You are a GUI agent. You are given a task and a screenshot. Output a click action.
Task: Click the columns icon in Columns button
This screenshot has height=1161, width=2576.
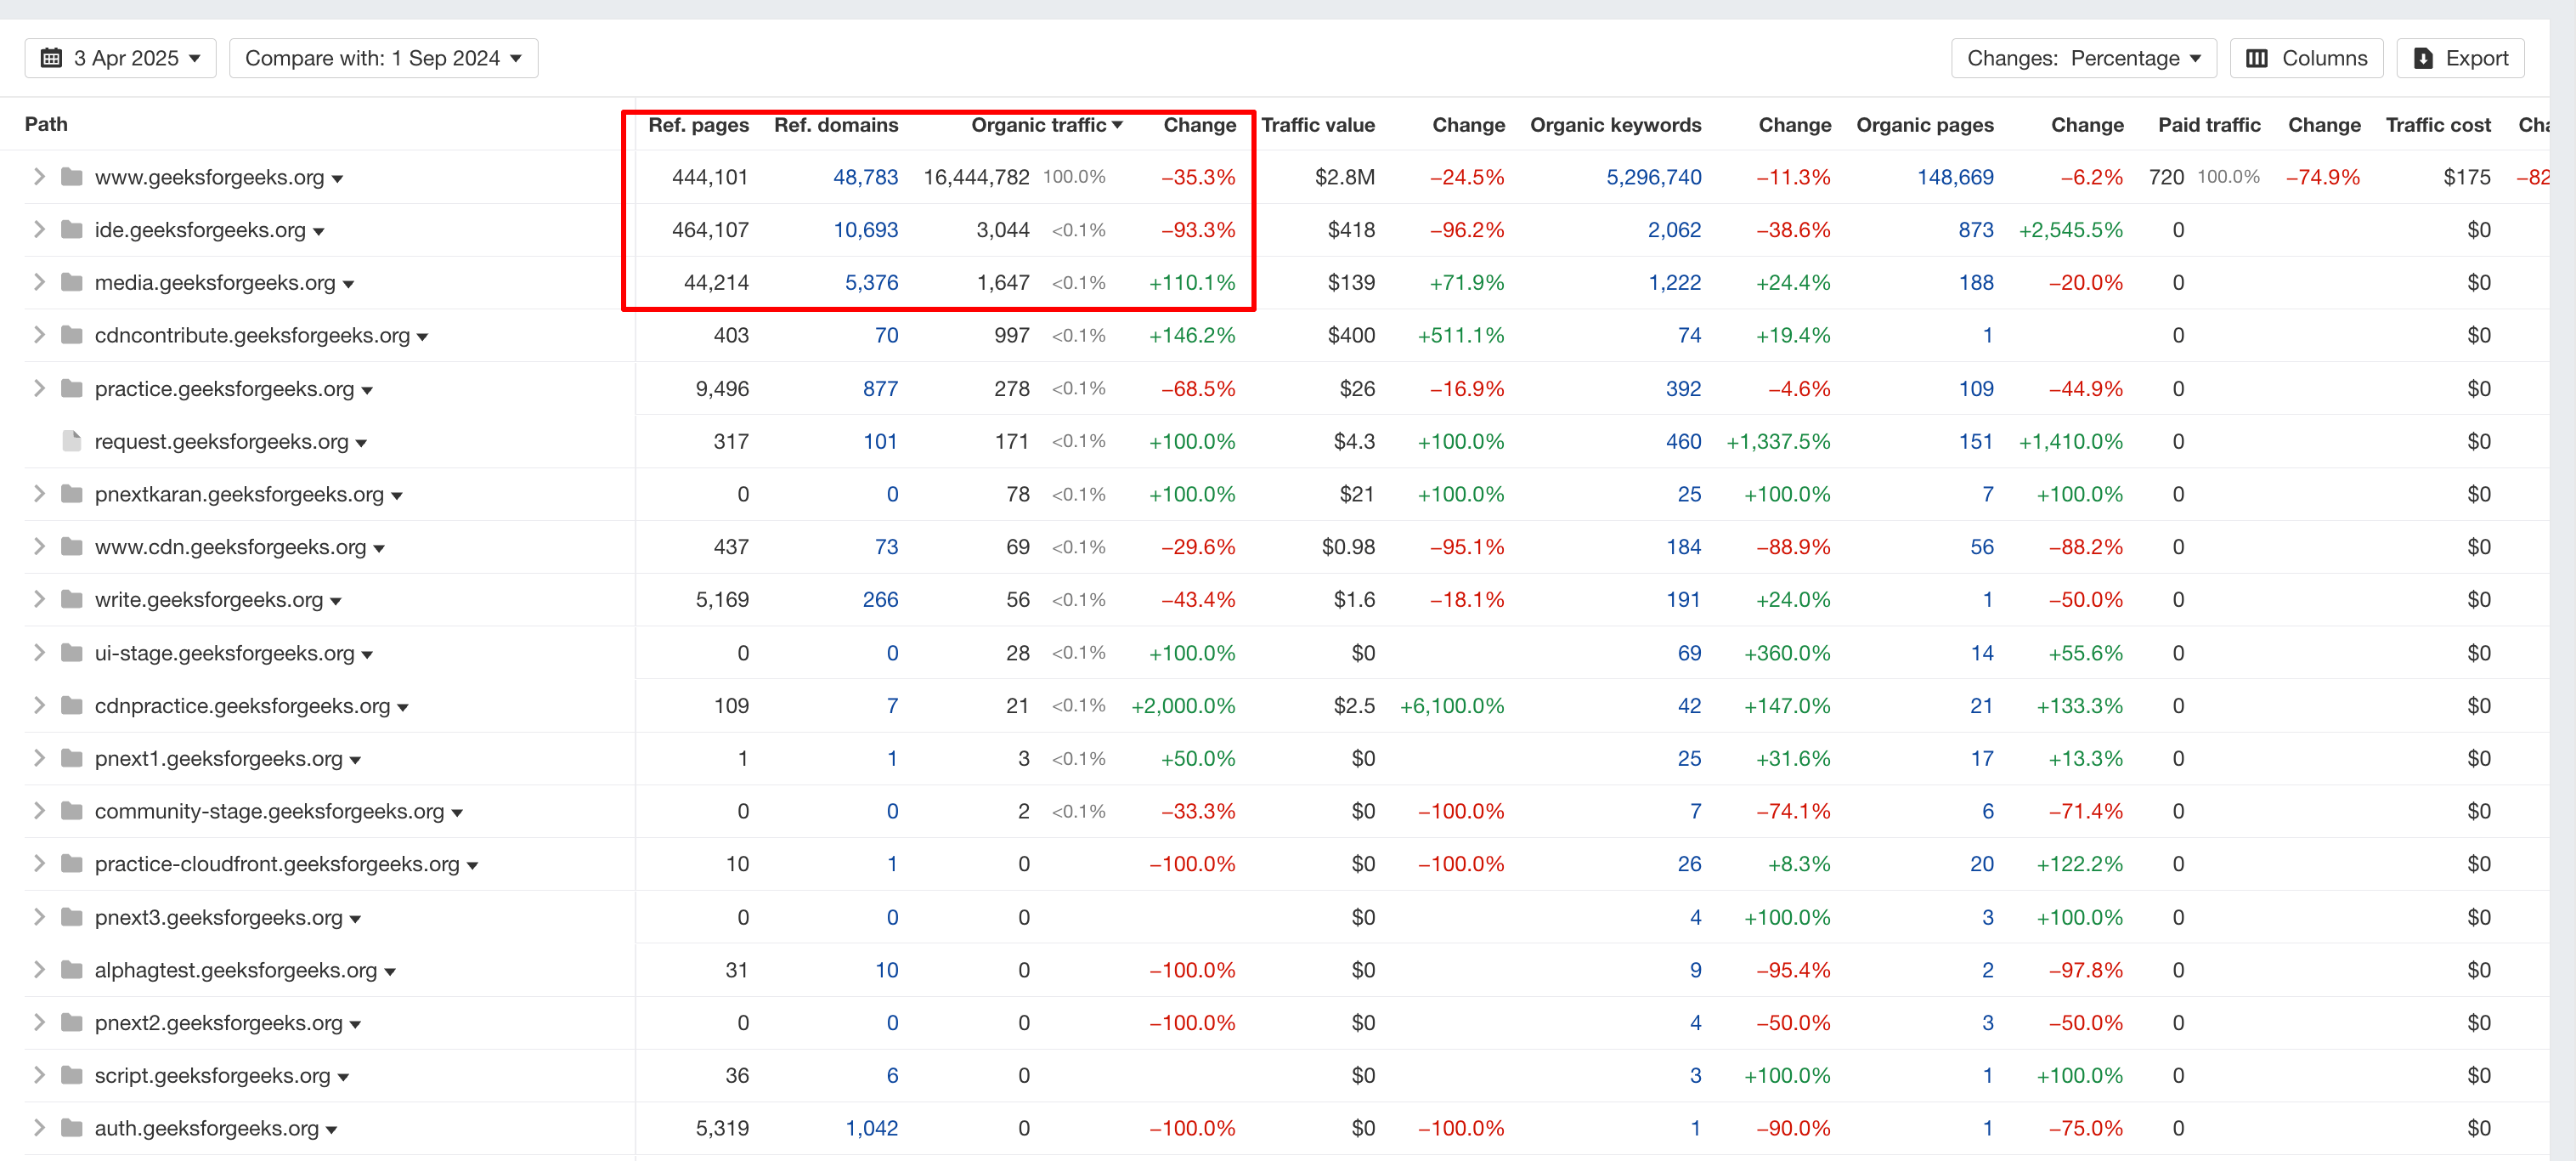(x=2257, y=58)
